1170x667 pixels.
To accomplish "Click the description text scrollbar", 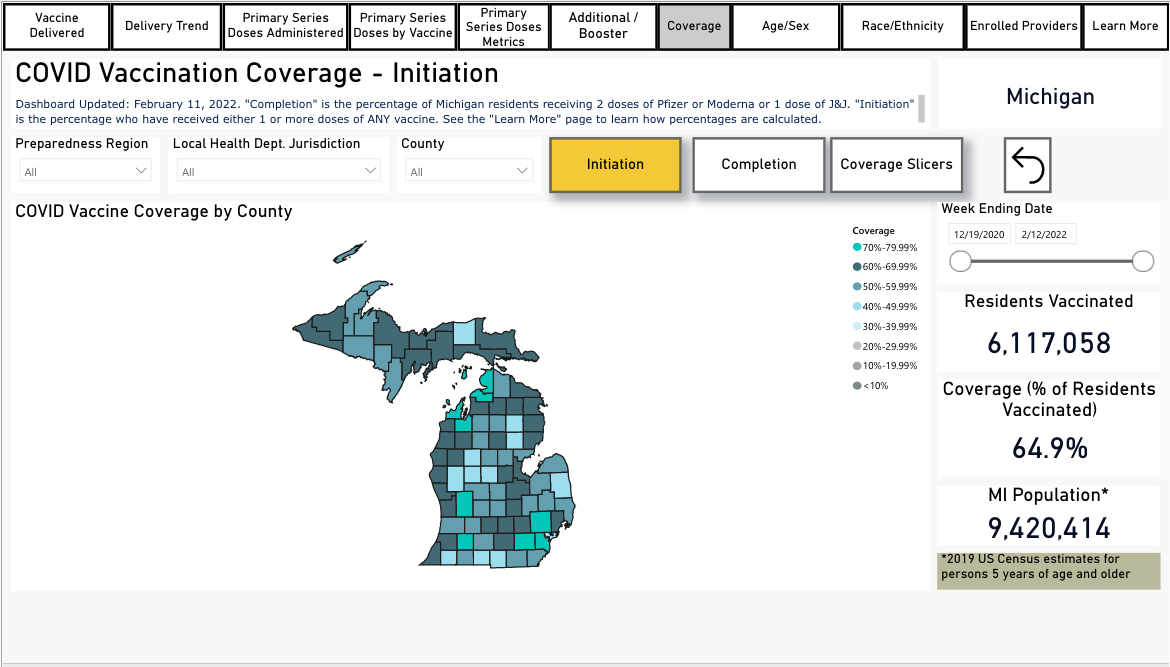I will point(922,109).
